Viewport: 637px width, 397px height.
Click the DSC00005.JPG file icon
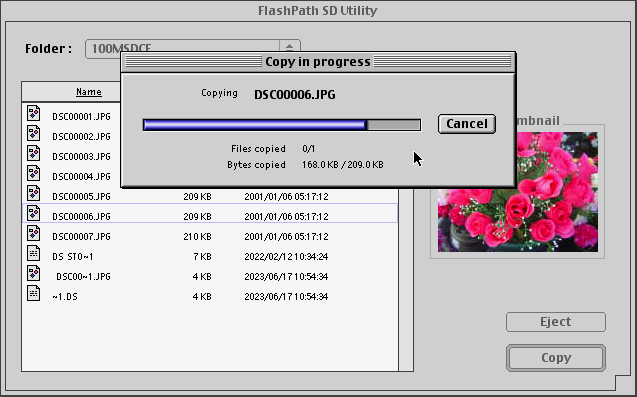click(34, 193)
